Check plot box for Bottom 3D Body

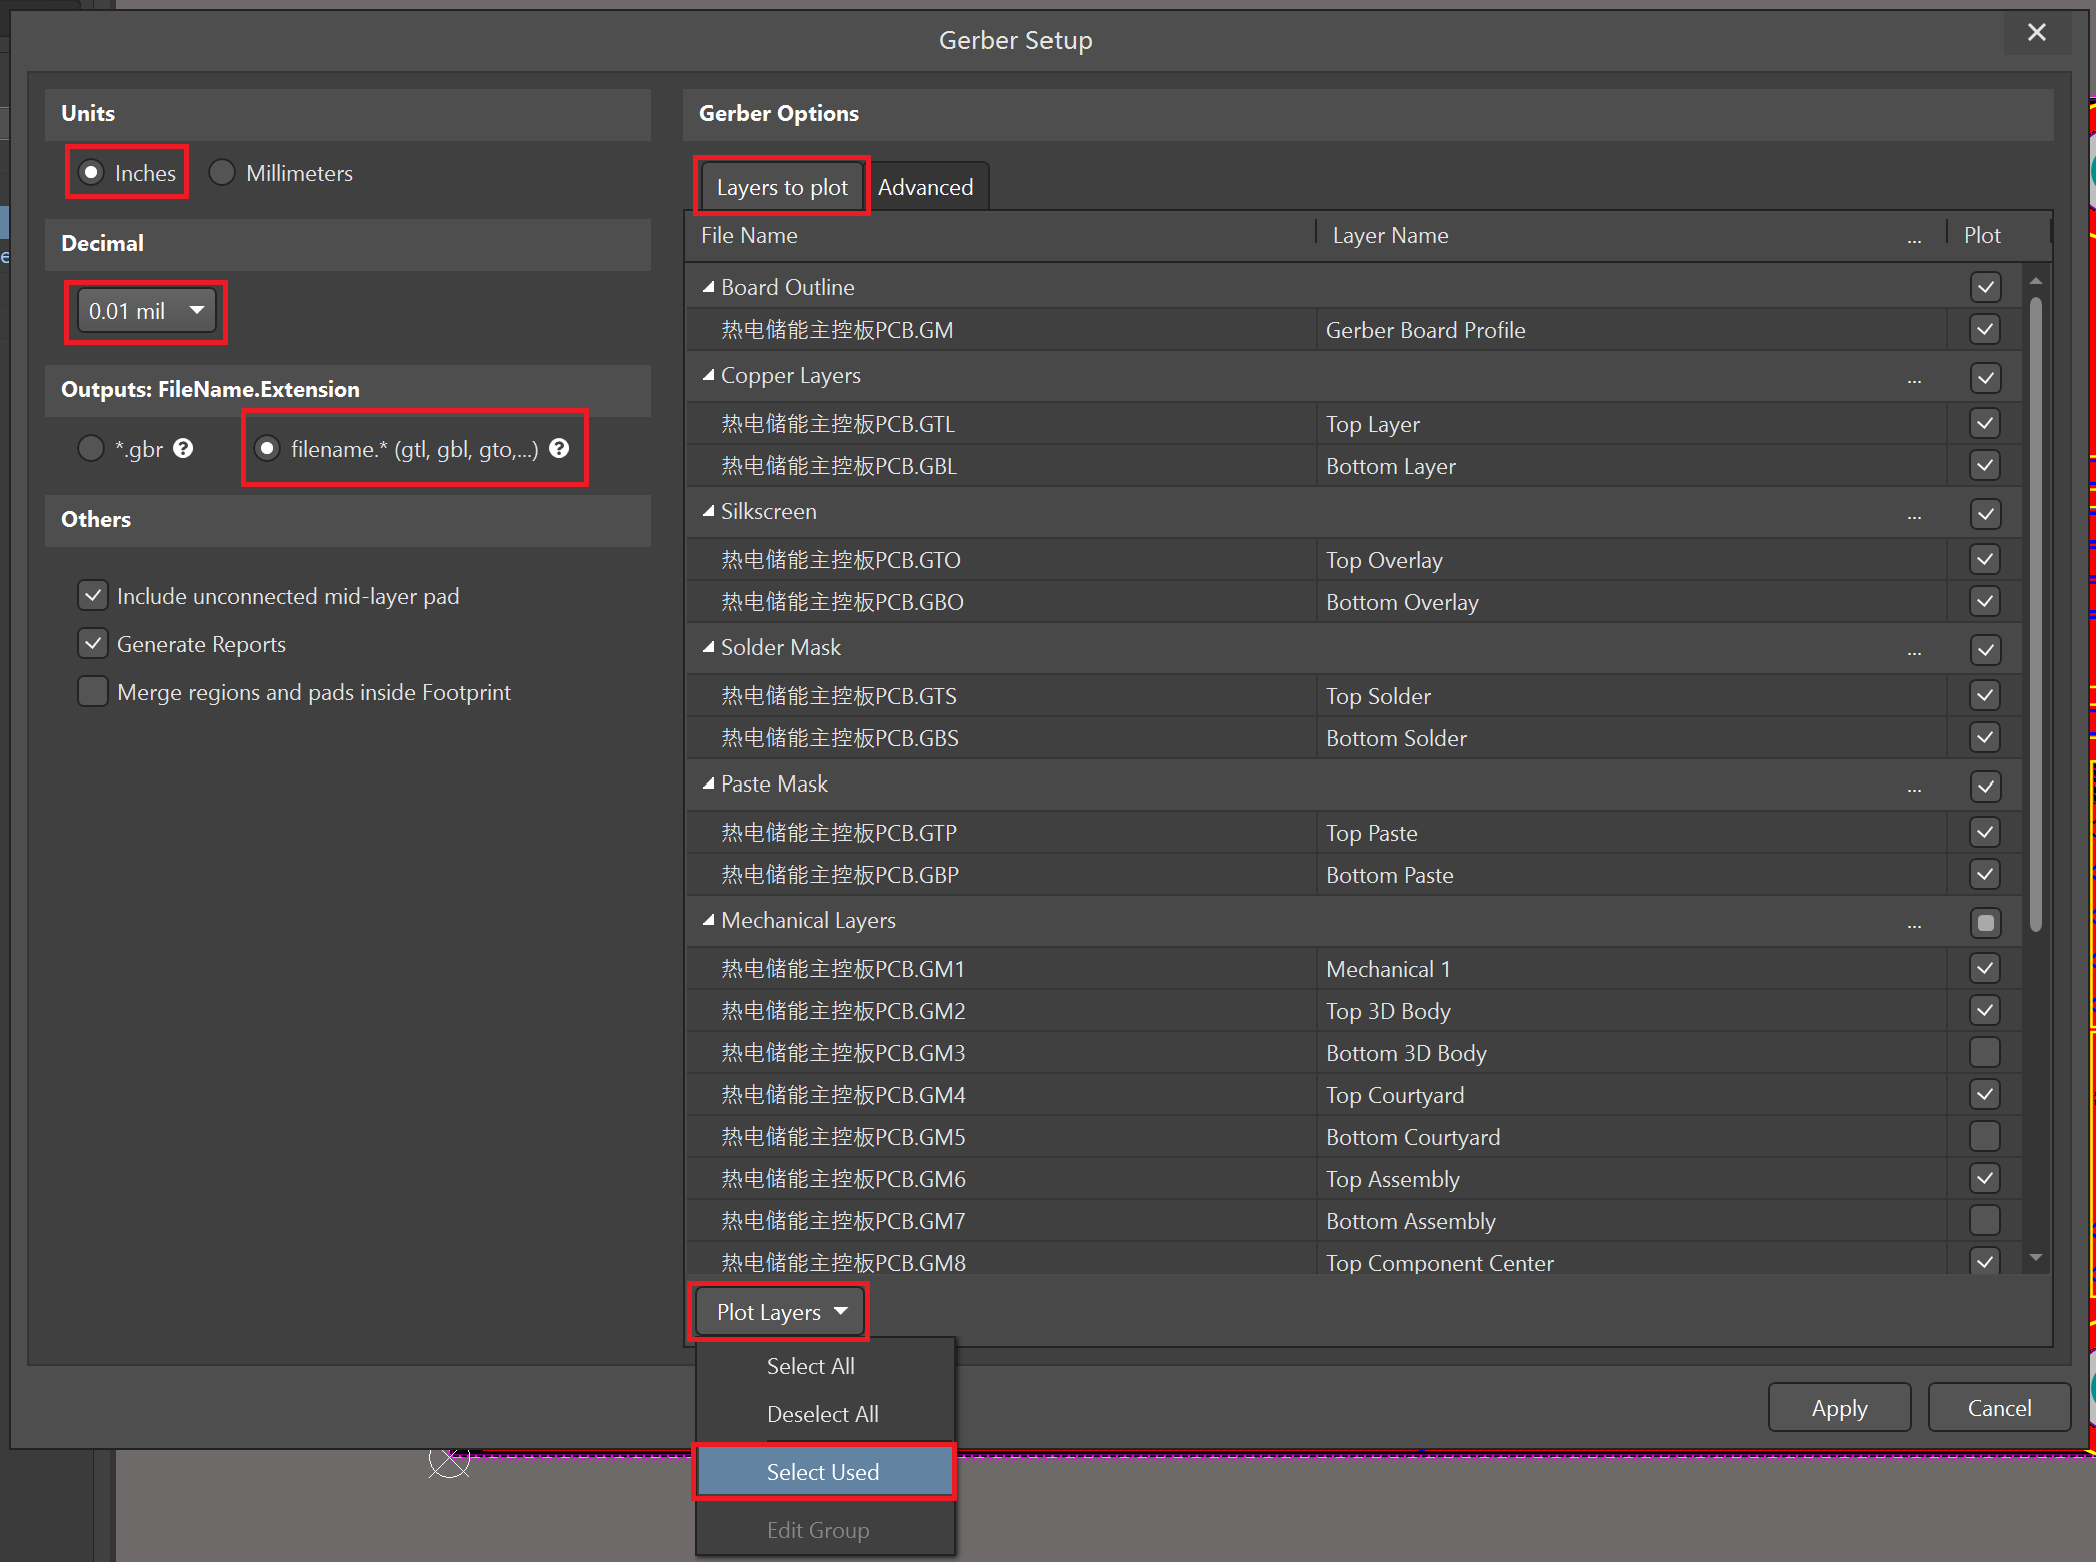point(1985,1052)
